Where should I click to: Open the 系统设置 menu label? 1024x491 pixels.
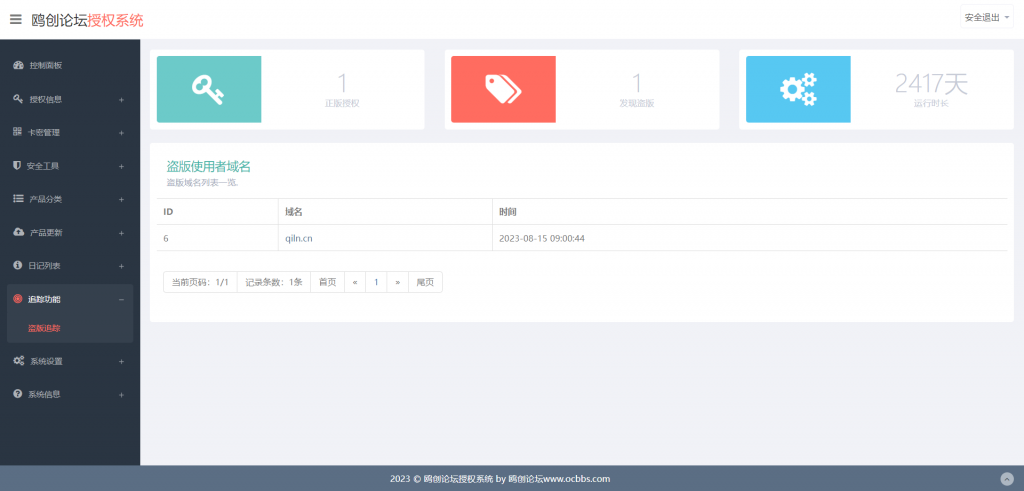coord(46,361)
